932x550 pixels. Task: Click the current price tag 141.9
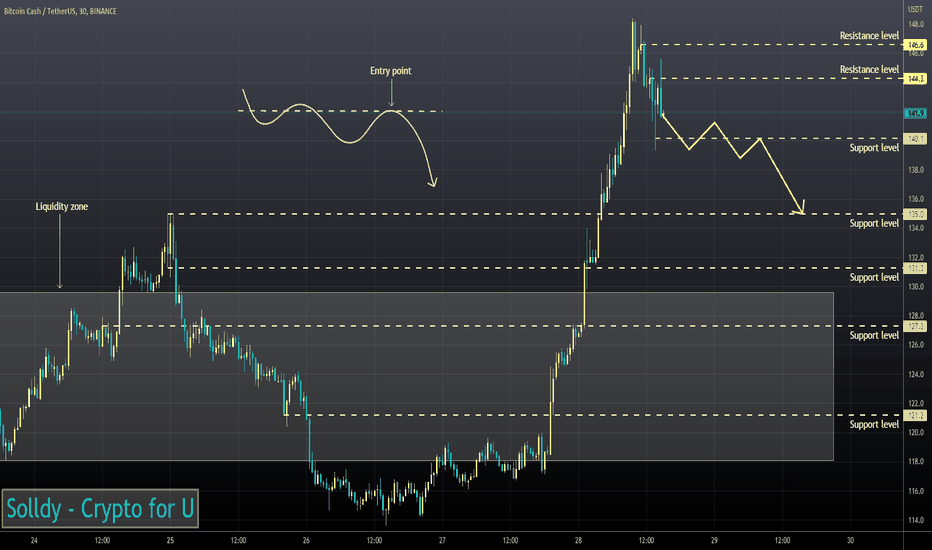915,113
